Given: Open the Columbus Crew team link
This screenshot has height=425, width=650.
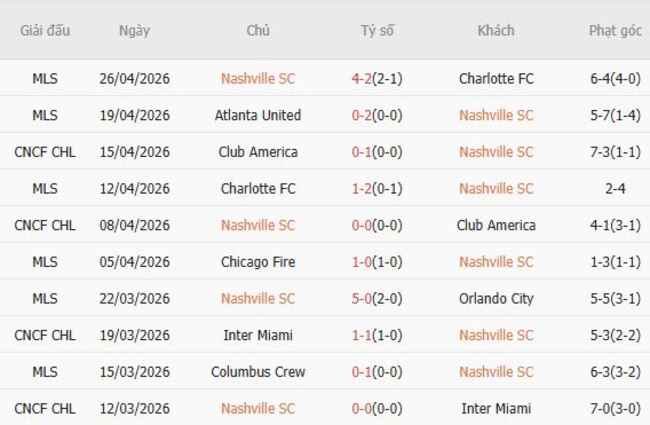Looking at the screenshot, I should click(x=258, y=372).
